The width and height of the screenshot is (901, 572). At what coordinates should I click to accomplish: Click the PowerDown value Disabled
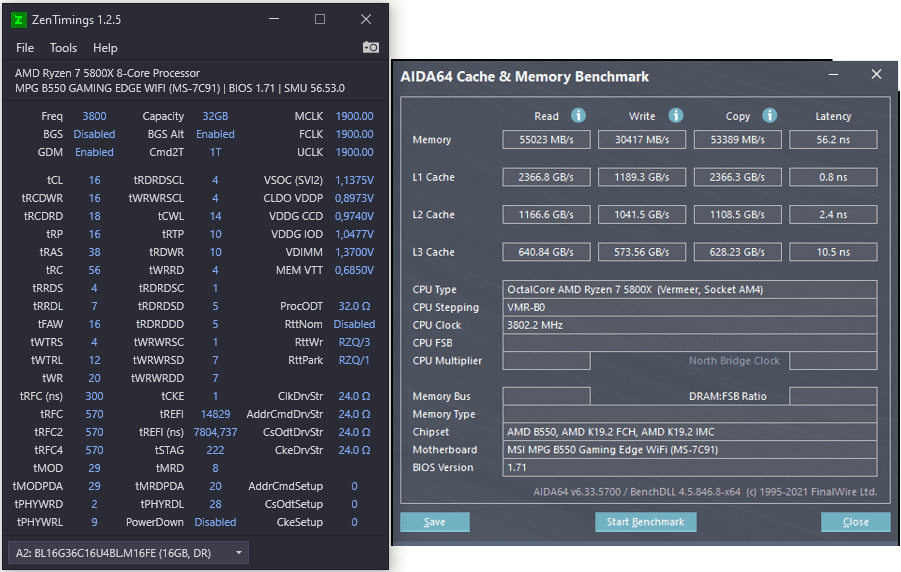click(x=215, y=522)
